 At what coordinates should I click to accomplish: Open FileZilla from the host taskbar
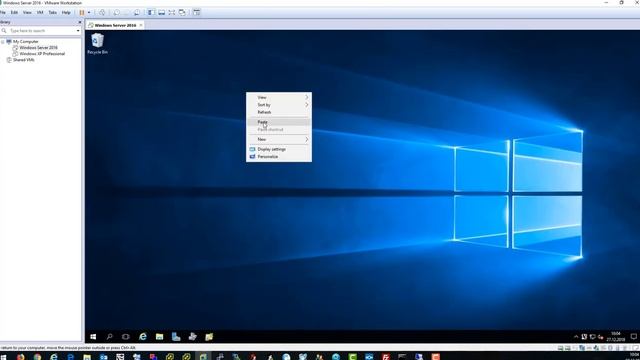pos(386,357)
